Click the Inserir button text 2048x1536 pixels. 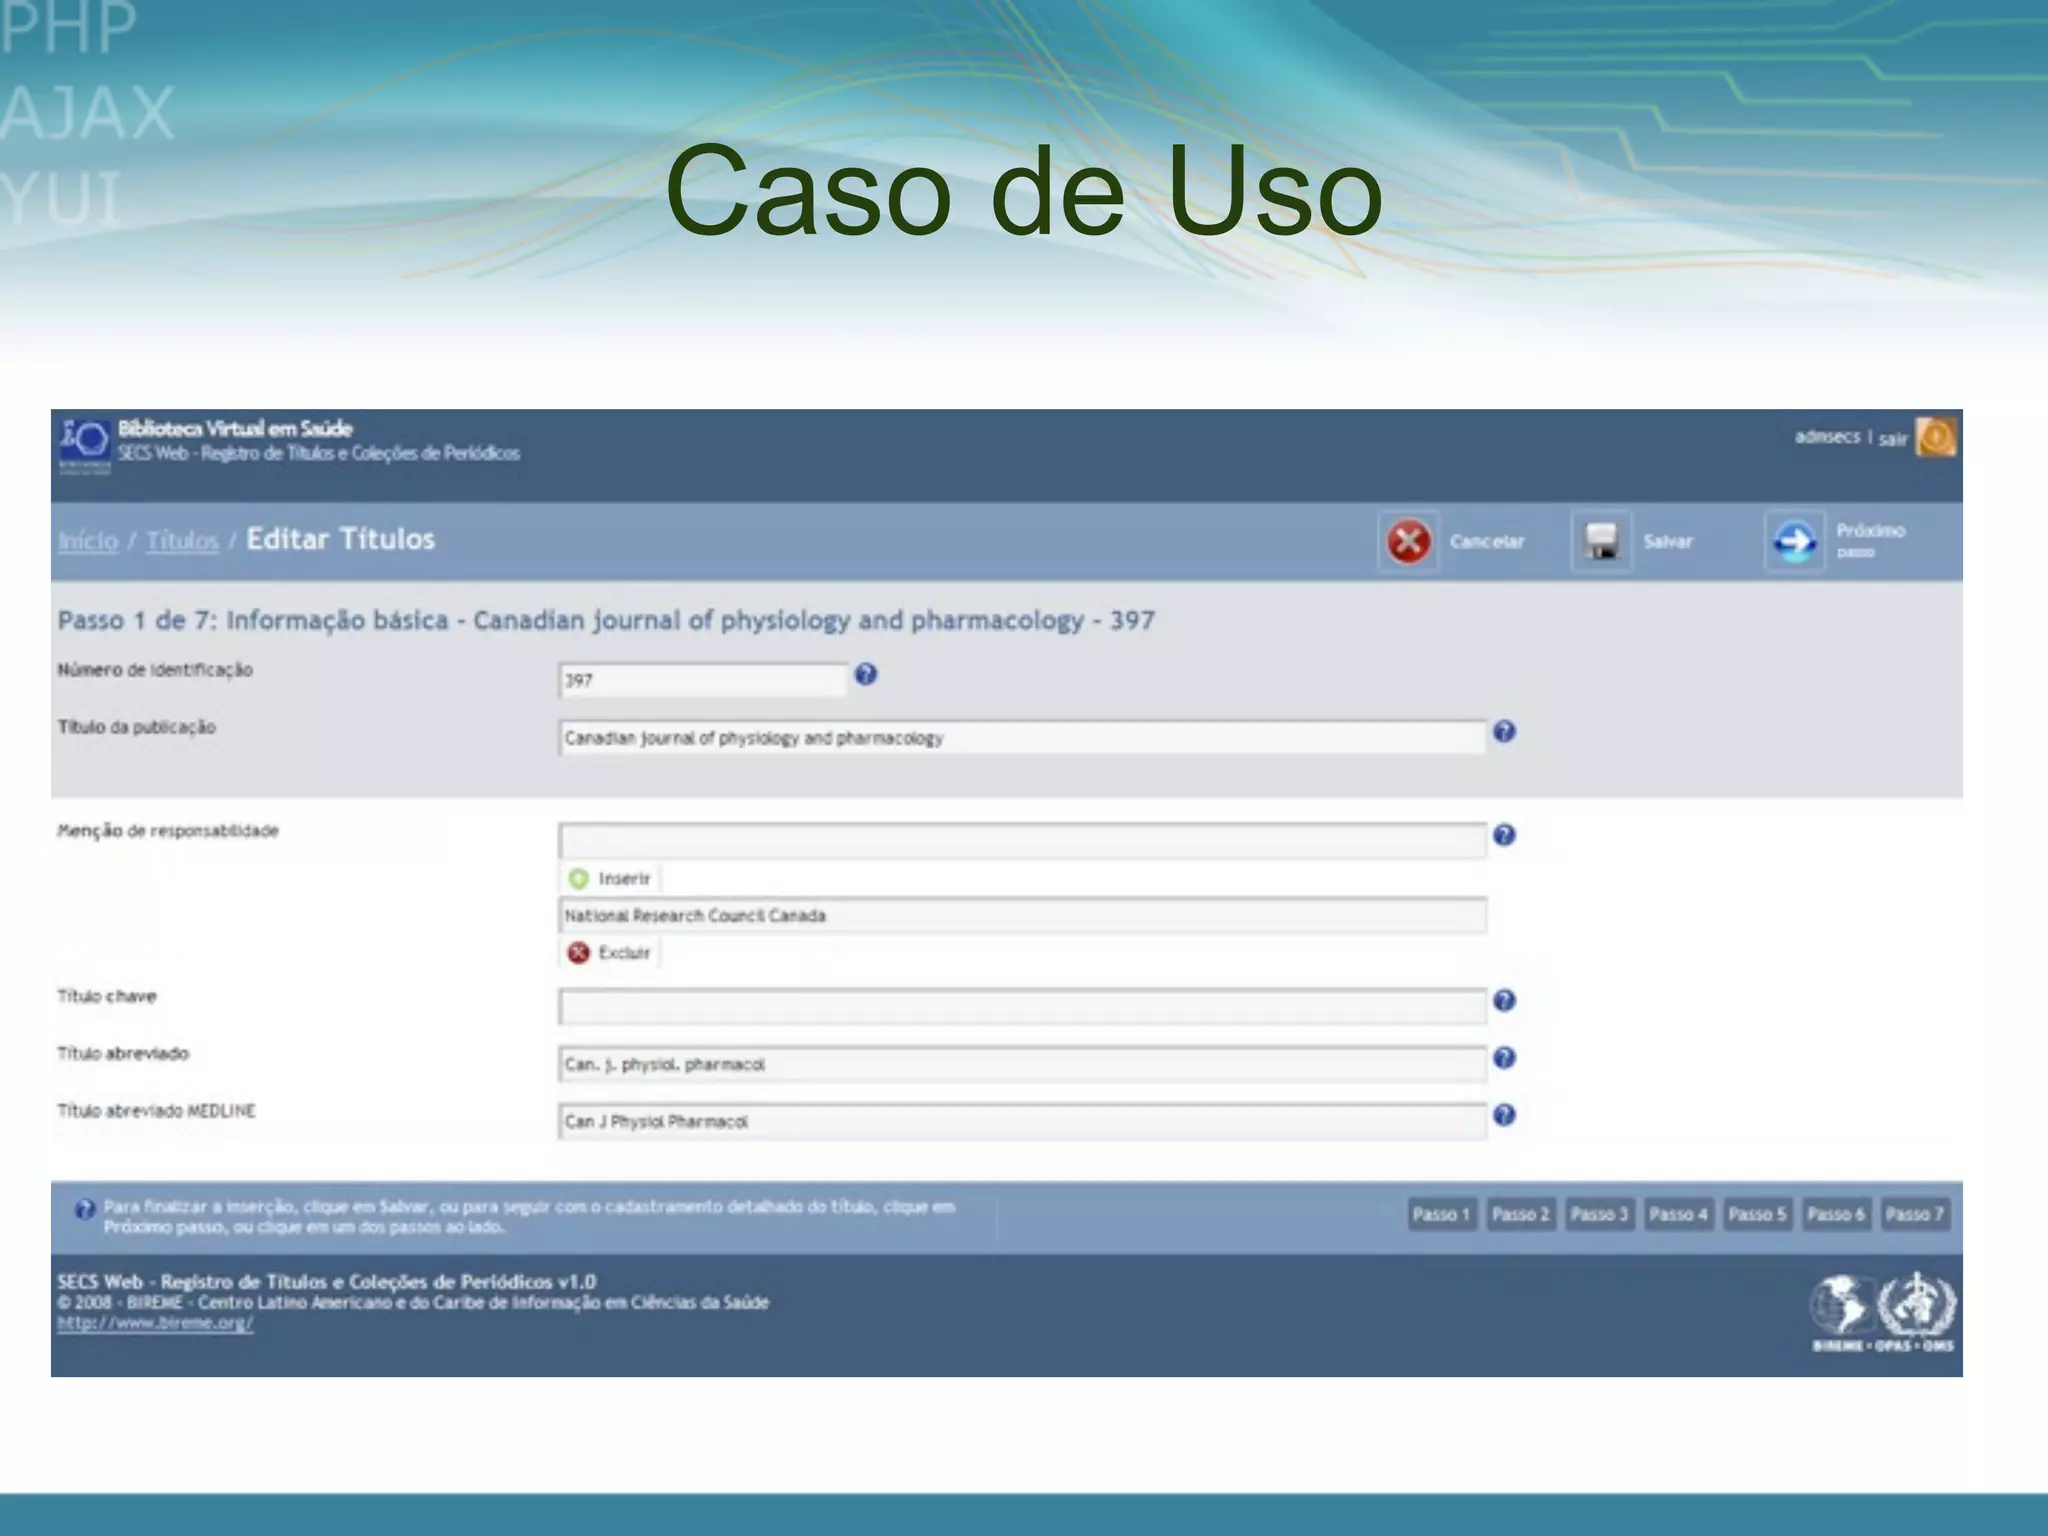(624, 879)
